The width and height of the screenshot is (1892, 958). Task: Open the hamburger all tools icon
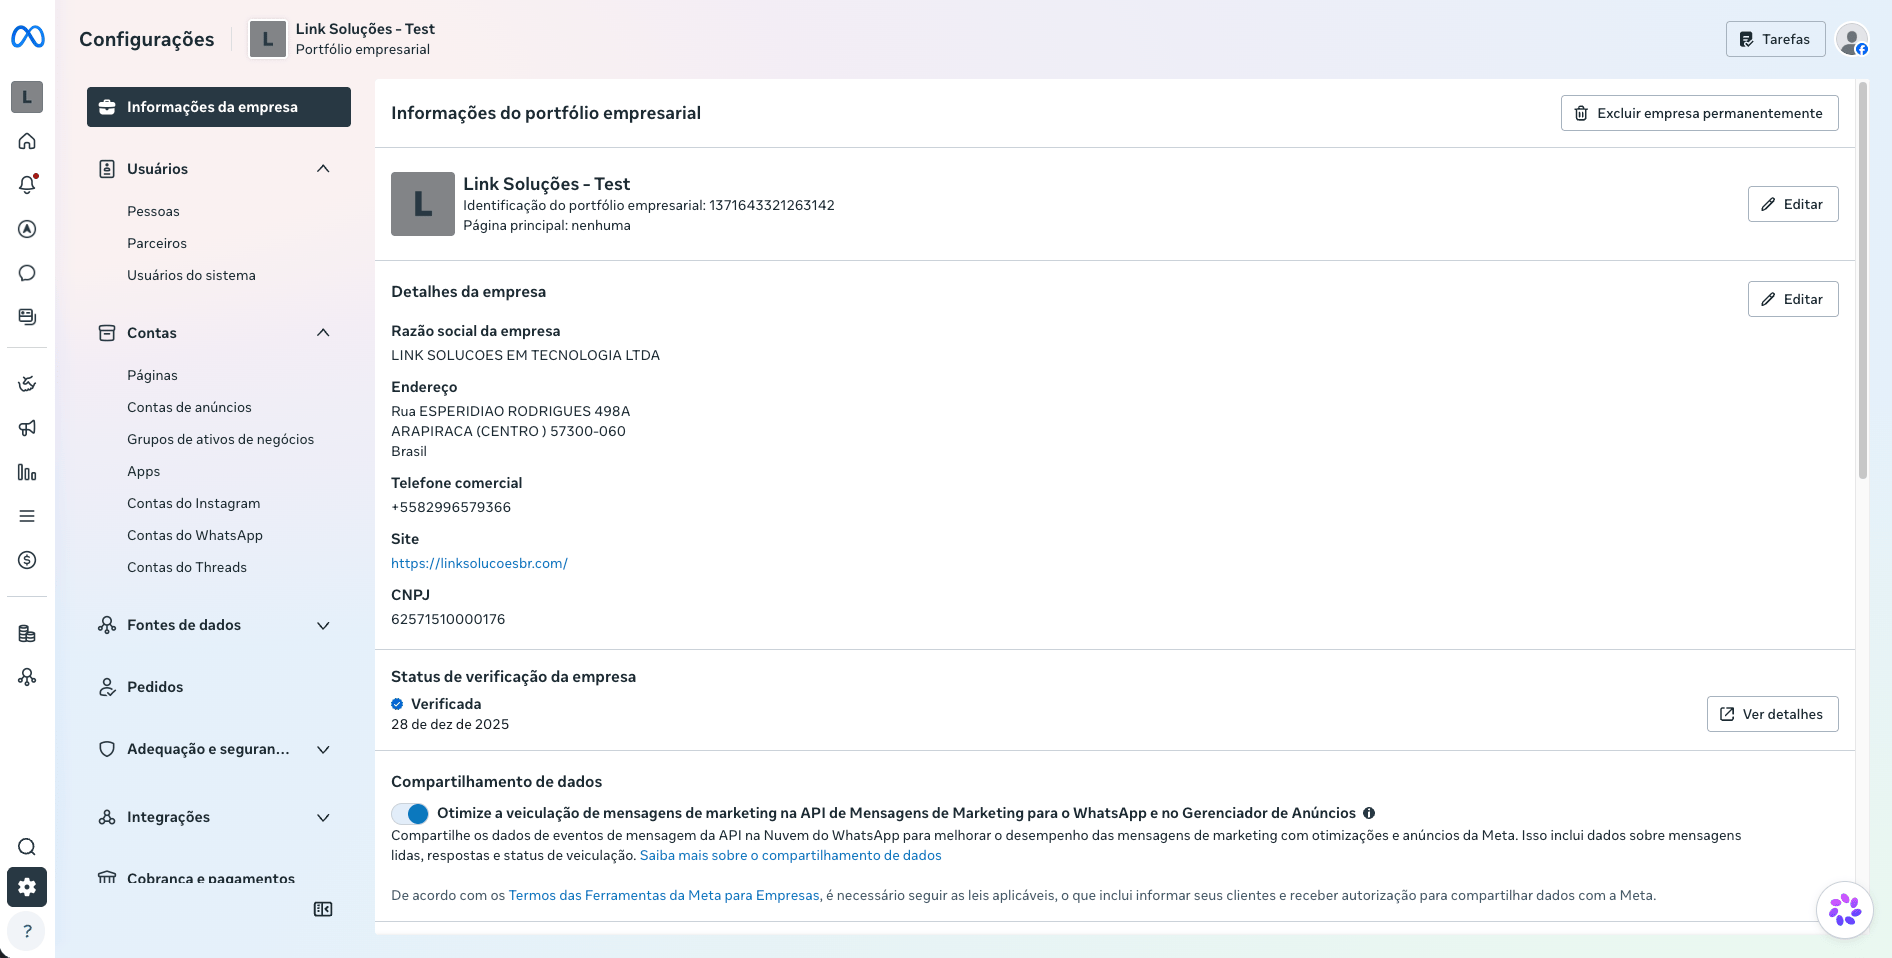pos(27,516)
